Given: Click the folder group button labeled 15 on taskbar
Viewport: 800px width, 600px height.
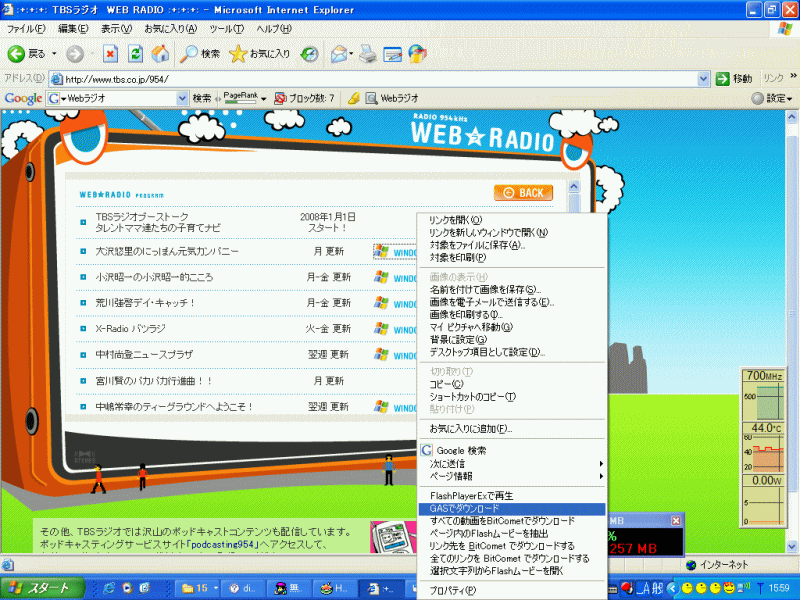Looking at the screenshot, I should [196, 588].
